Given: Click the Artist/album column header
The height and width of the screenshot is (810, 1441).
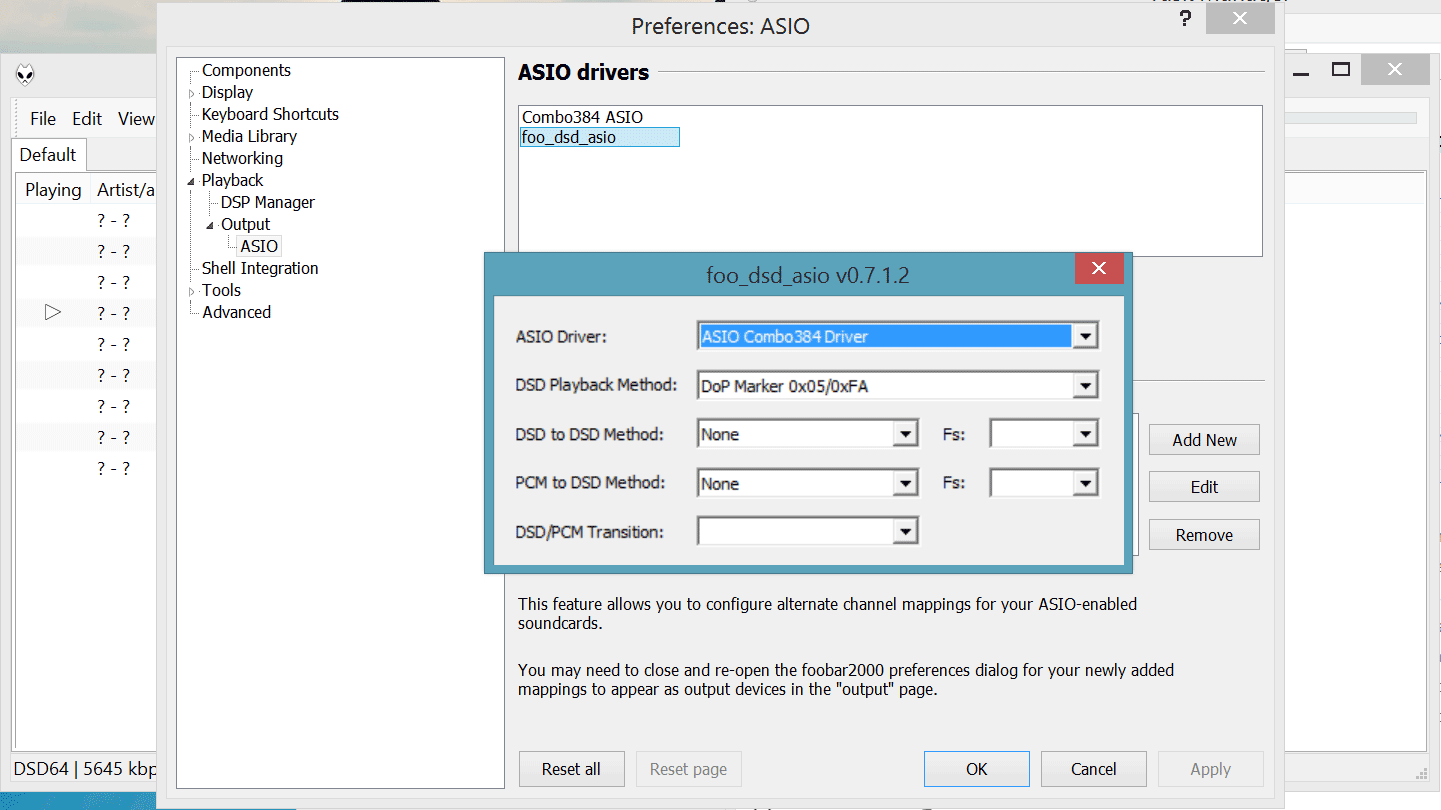Looking at the screenshot, I should 125,190.
